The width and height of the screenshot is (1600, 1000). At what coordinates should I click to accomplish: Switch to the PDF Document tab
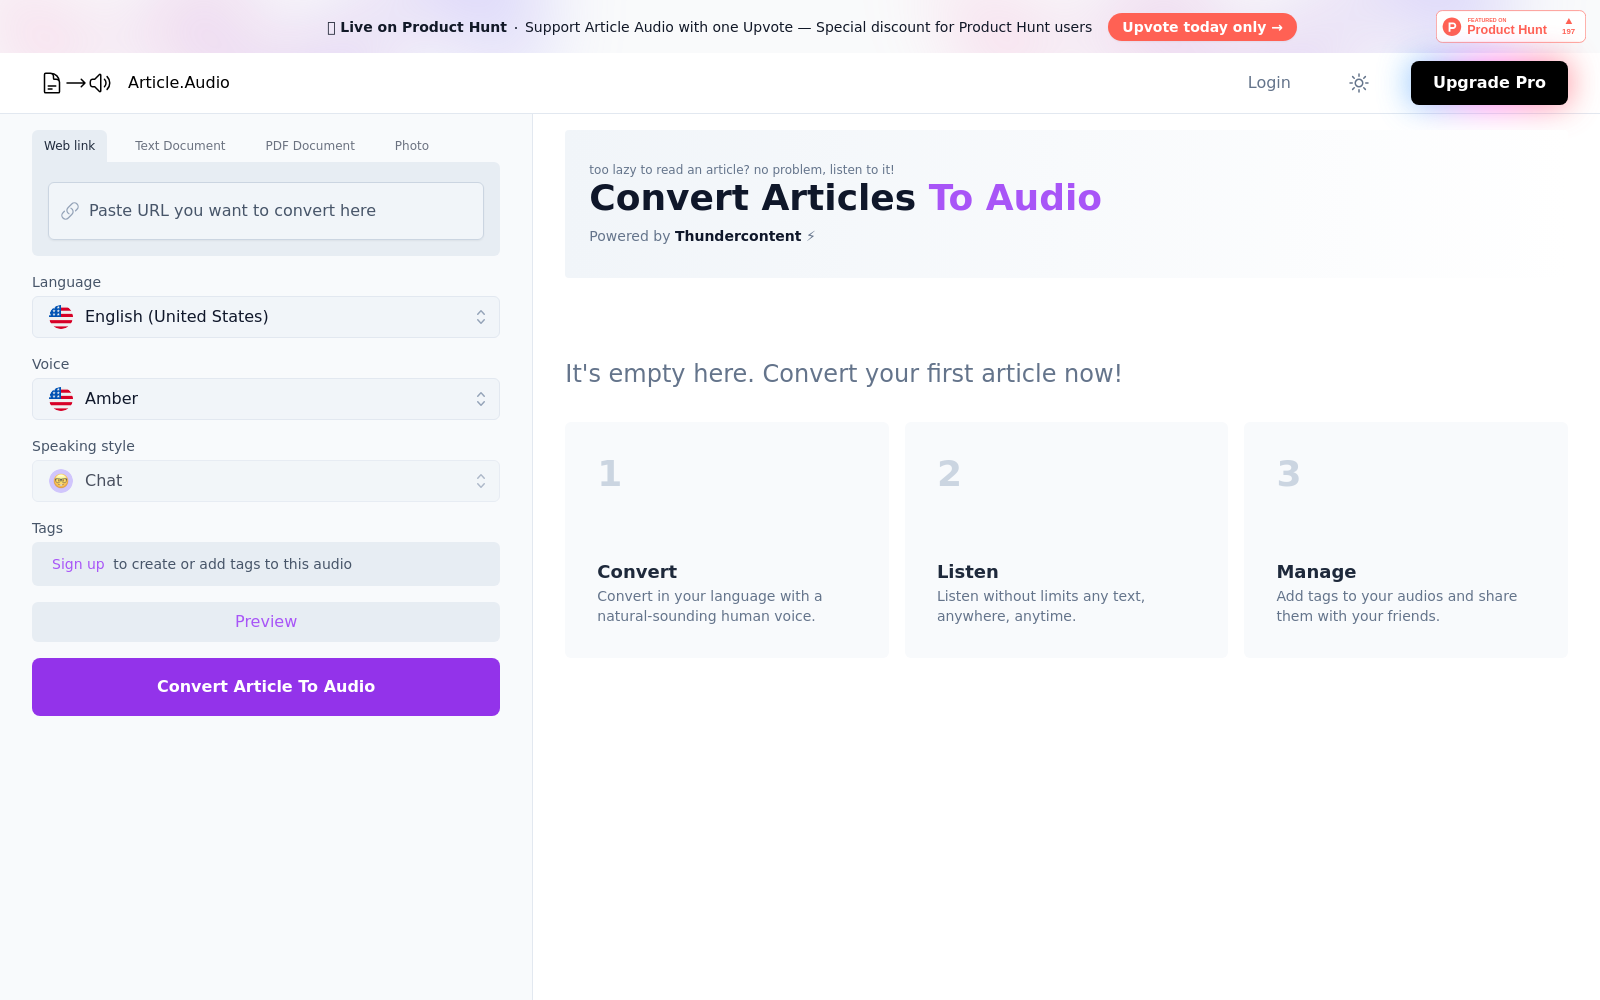coord(310,146)
